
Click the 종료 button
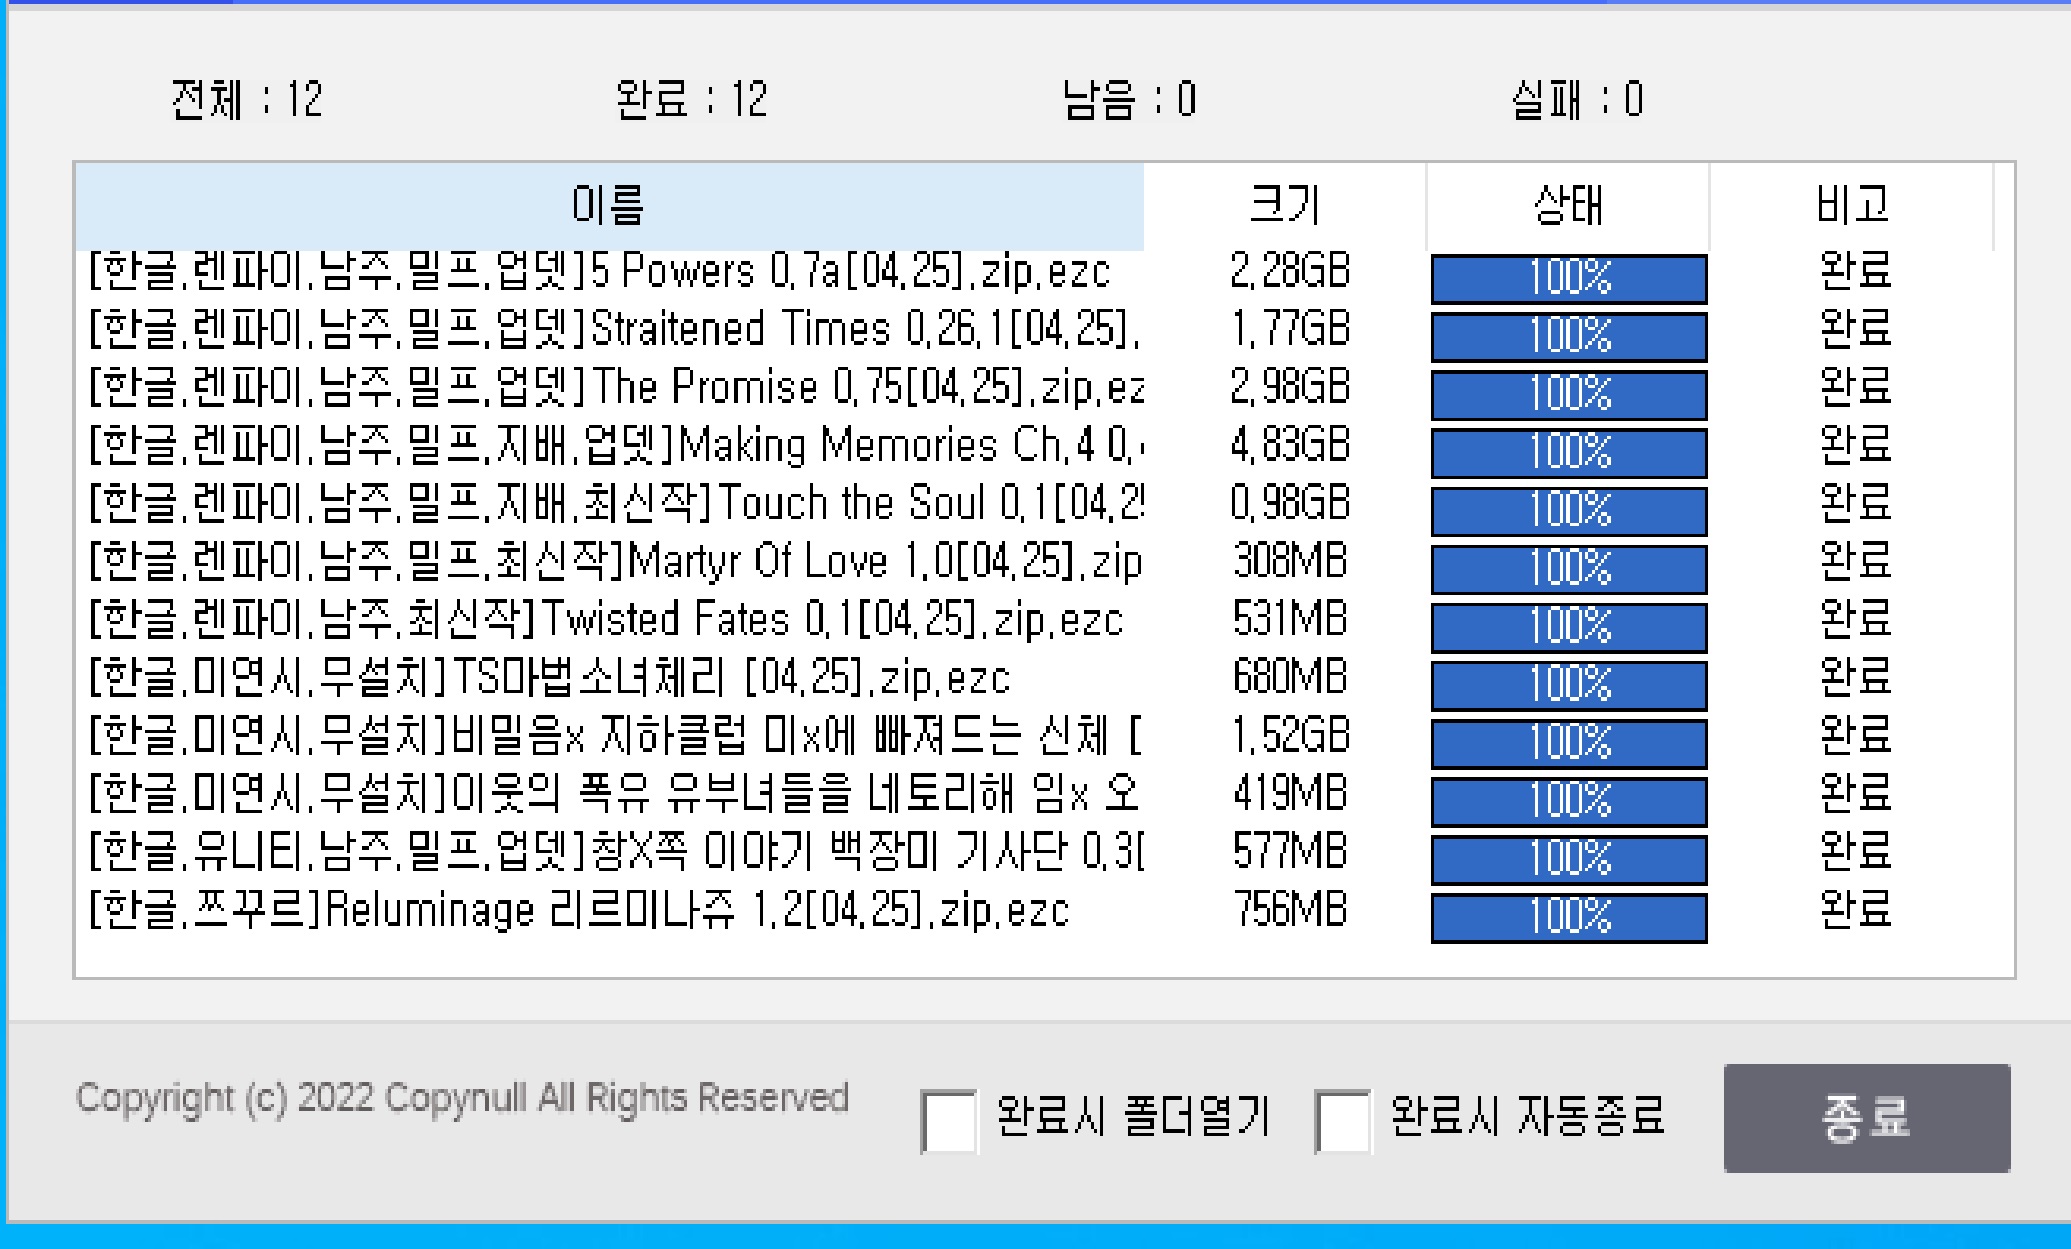(1866, 1117)
